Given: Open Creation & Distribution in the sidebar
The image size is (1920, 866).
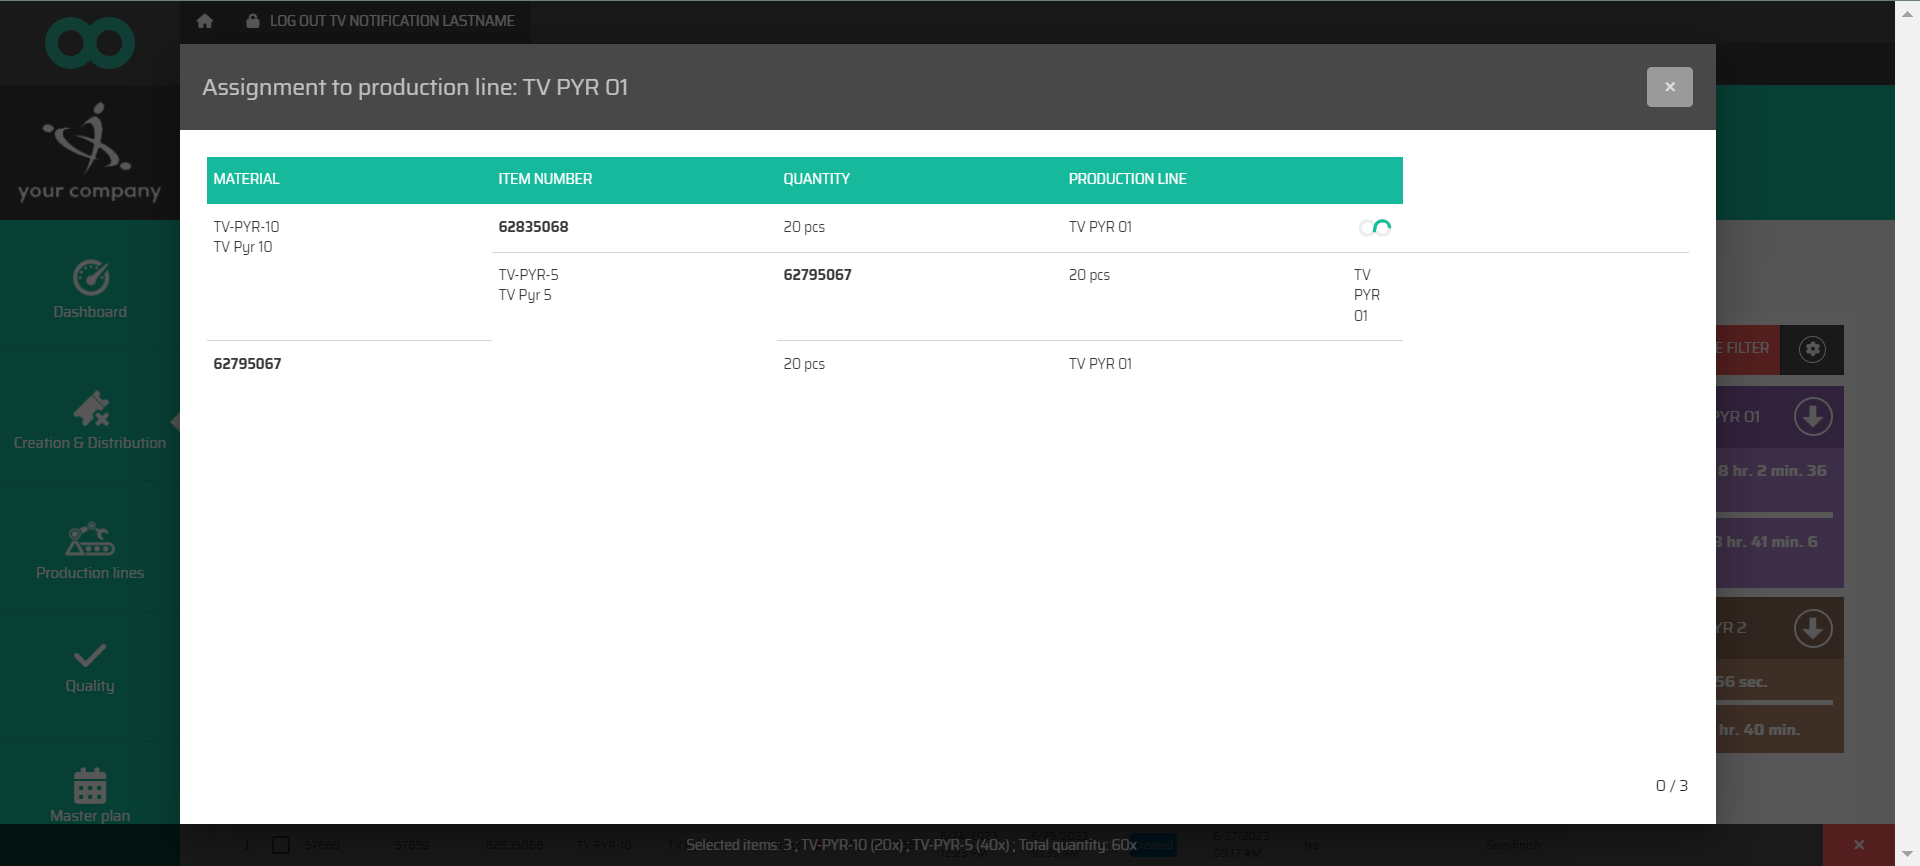Looking at the screenshot, I should 90,420.
